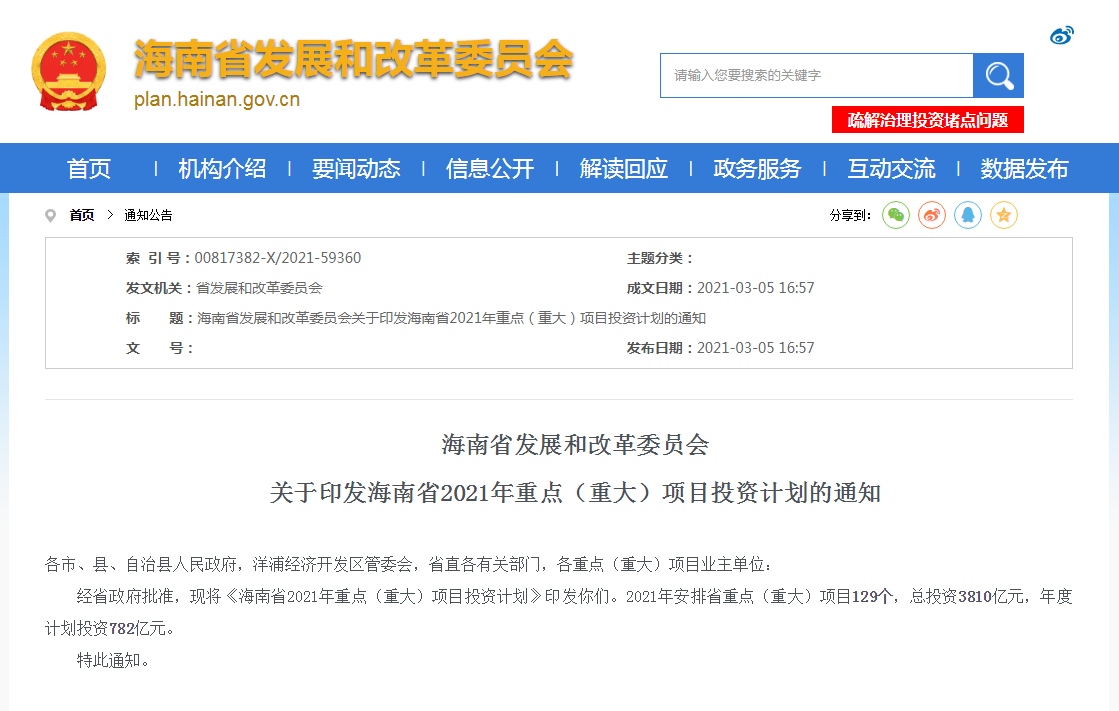Click the location pin icon in the breadcrumb
1119x711 pixels.
51,215
